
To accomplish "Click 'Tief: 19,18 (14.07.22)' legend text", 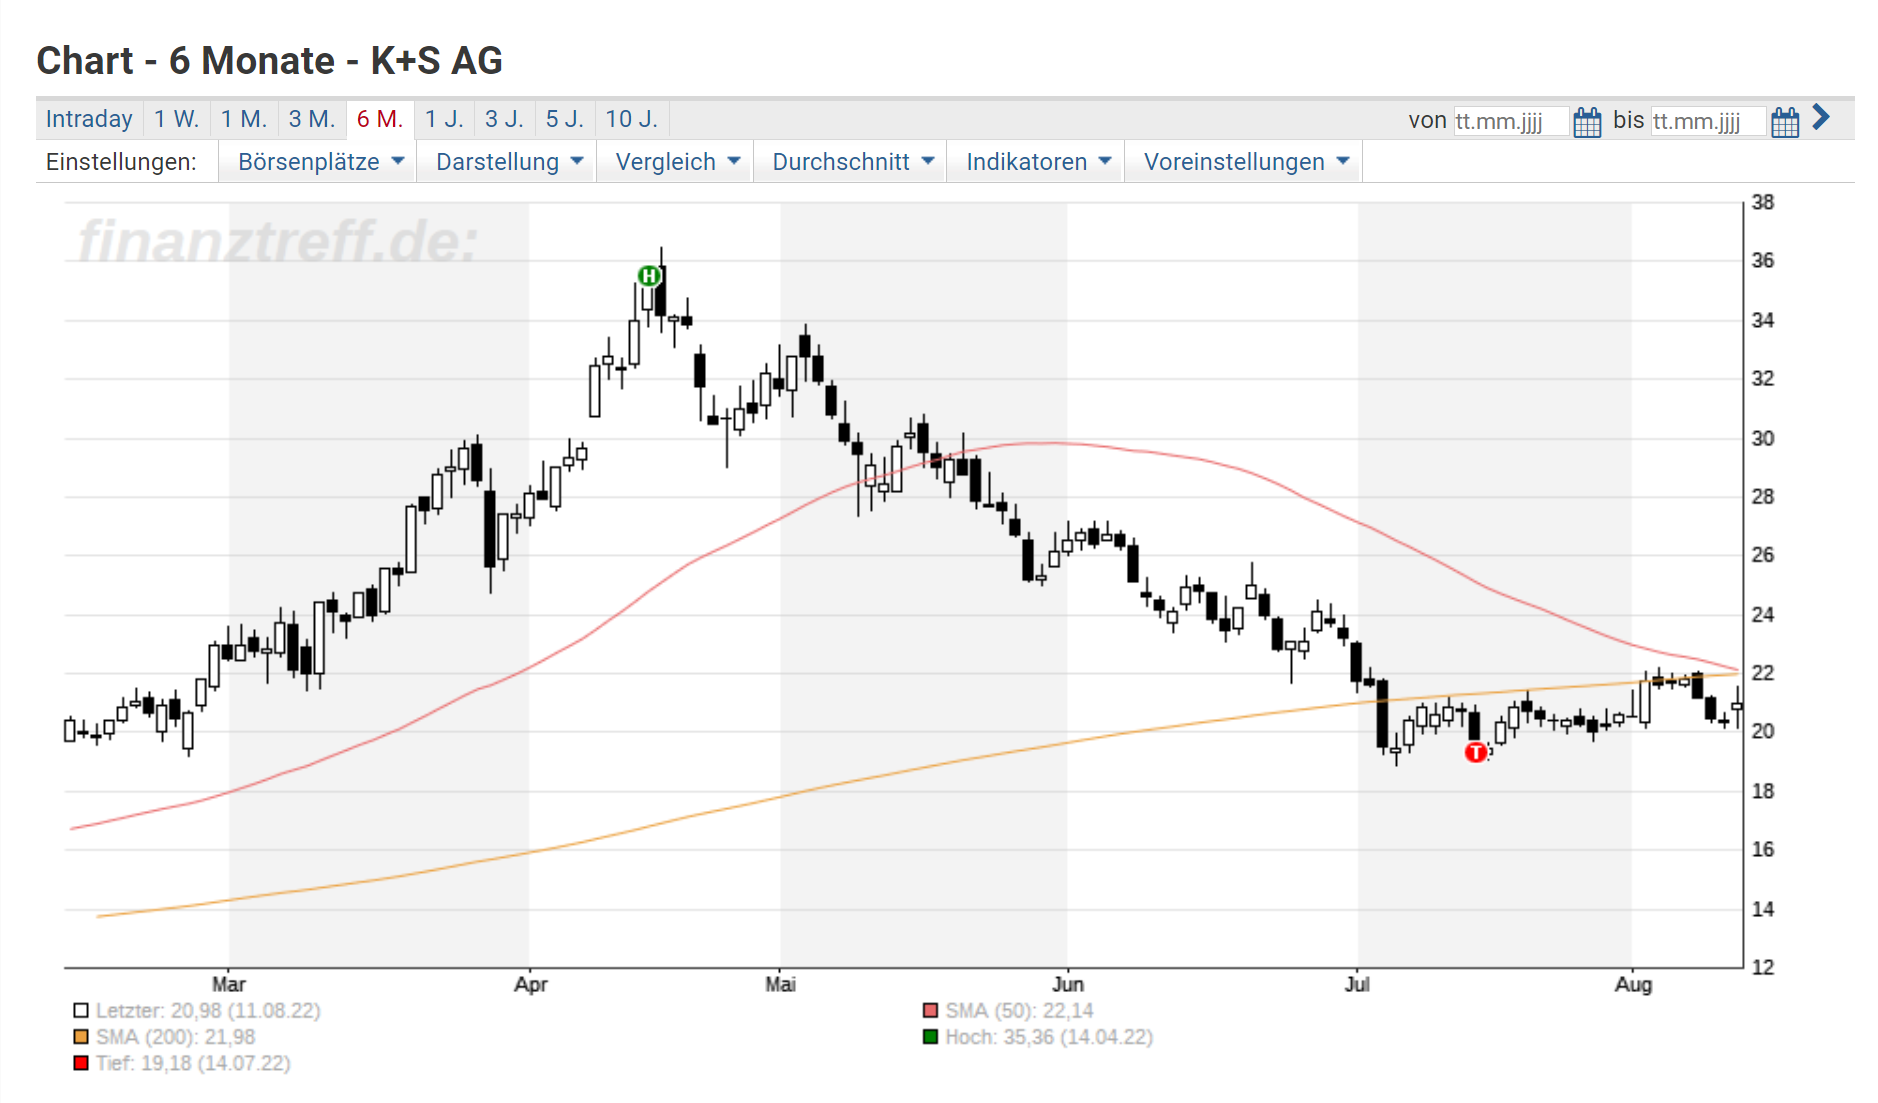I will (x=193, y=1063).
